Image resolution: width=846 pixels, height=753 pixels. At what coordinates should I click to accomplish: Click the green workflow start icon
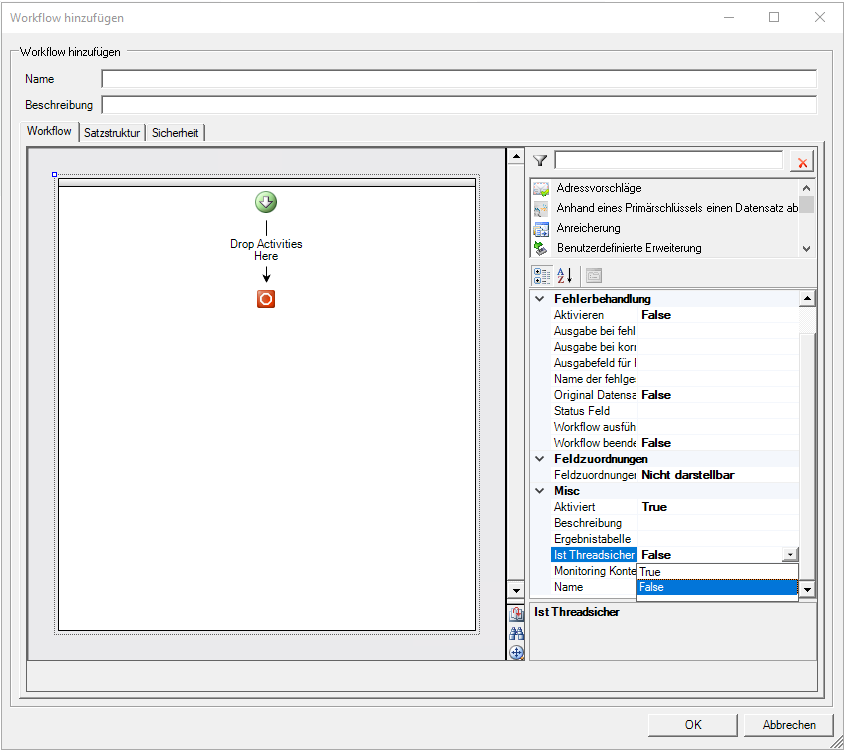pyautogui.click(x=266, y=202)
